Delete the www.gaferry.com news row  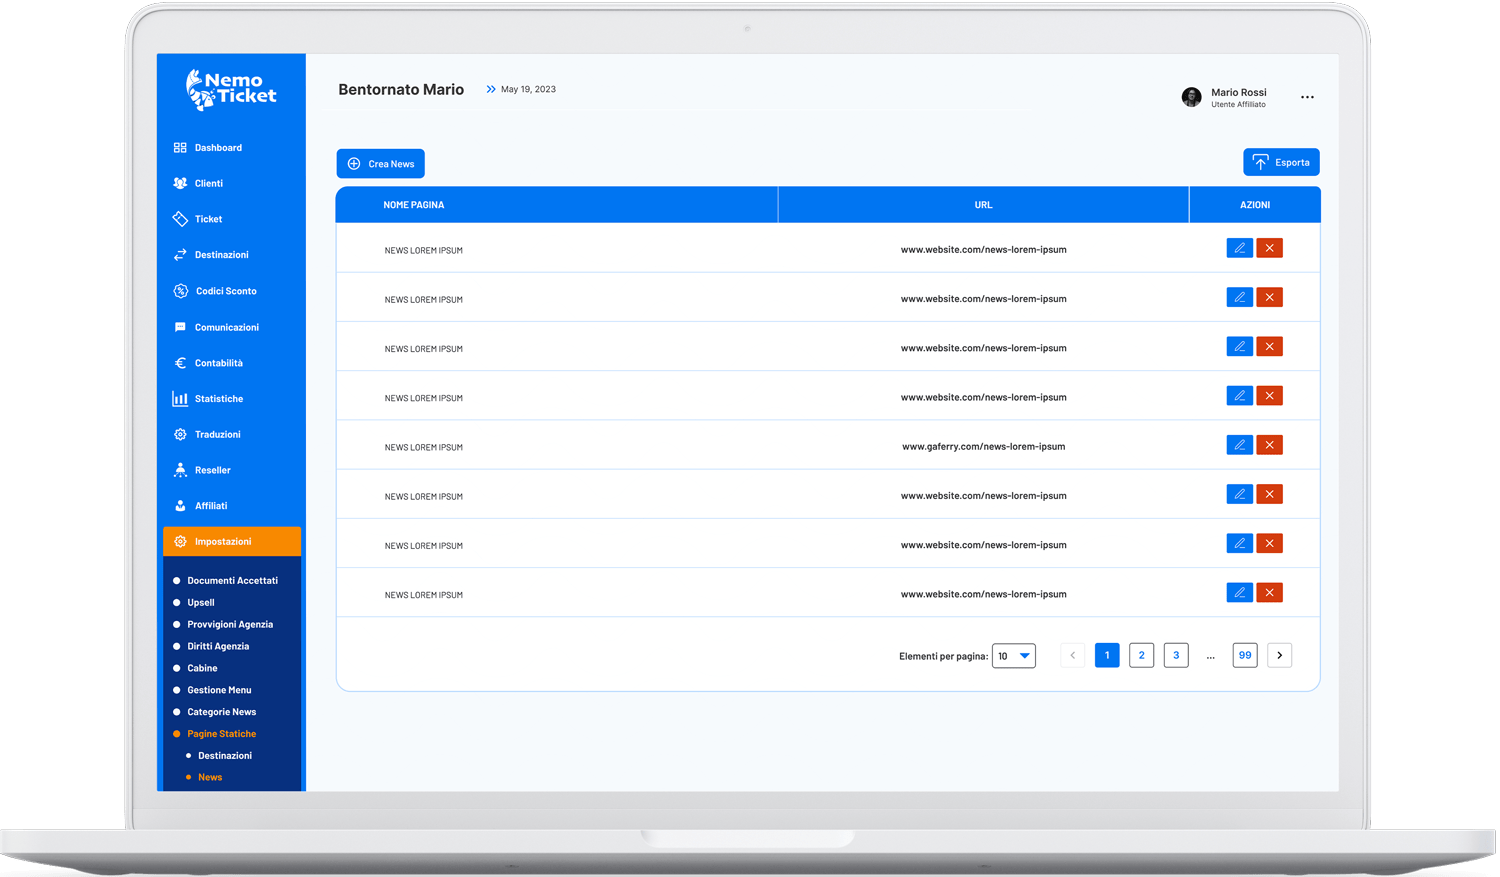(x=1269, y=445)
